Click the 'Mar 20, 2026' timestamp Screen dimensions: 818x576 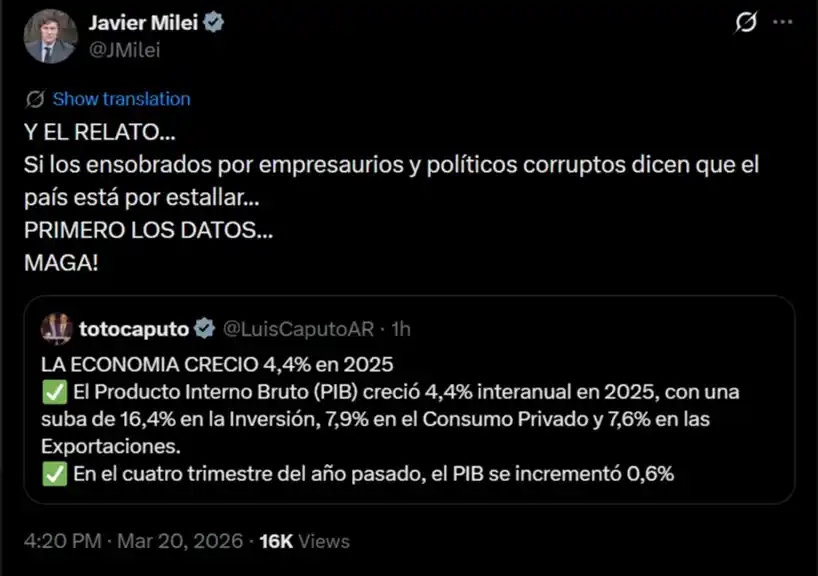tap(180, 541)
